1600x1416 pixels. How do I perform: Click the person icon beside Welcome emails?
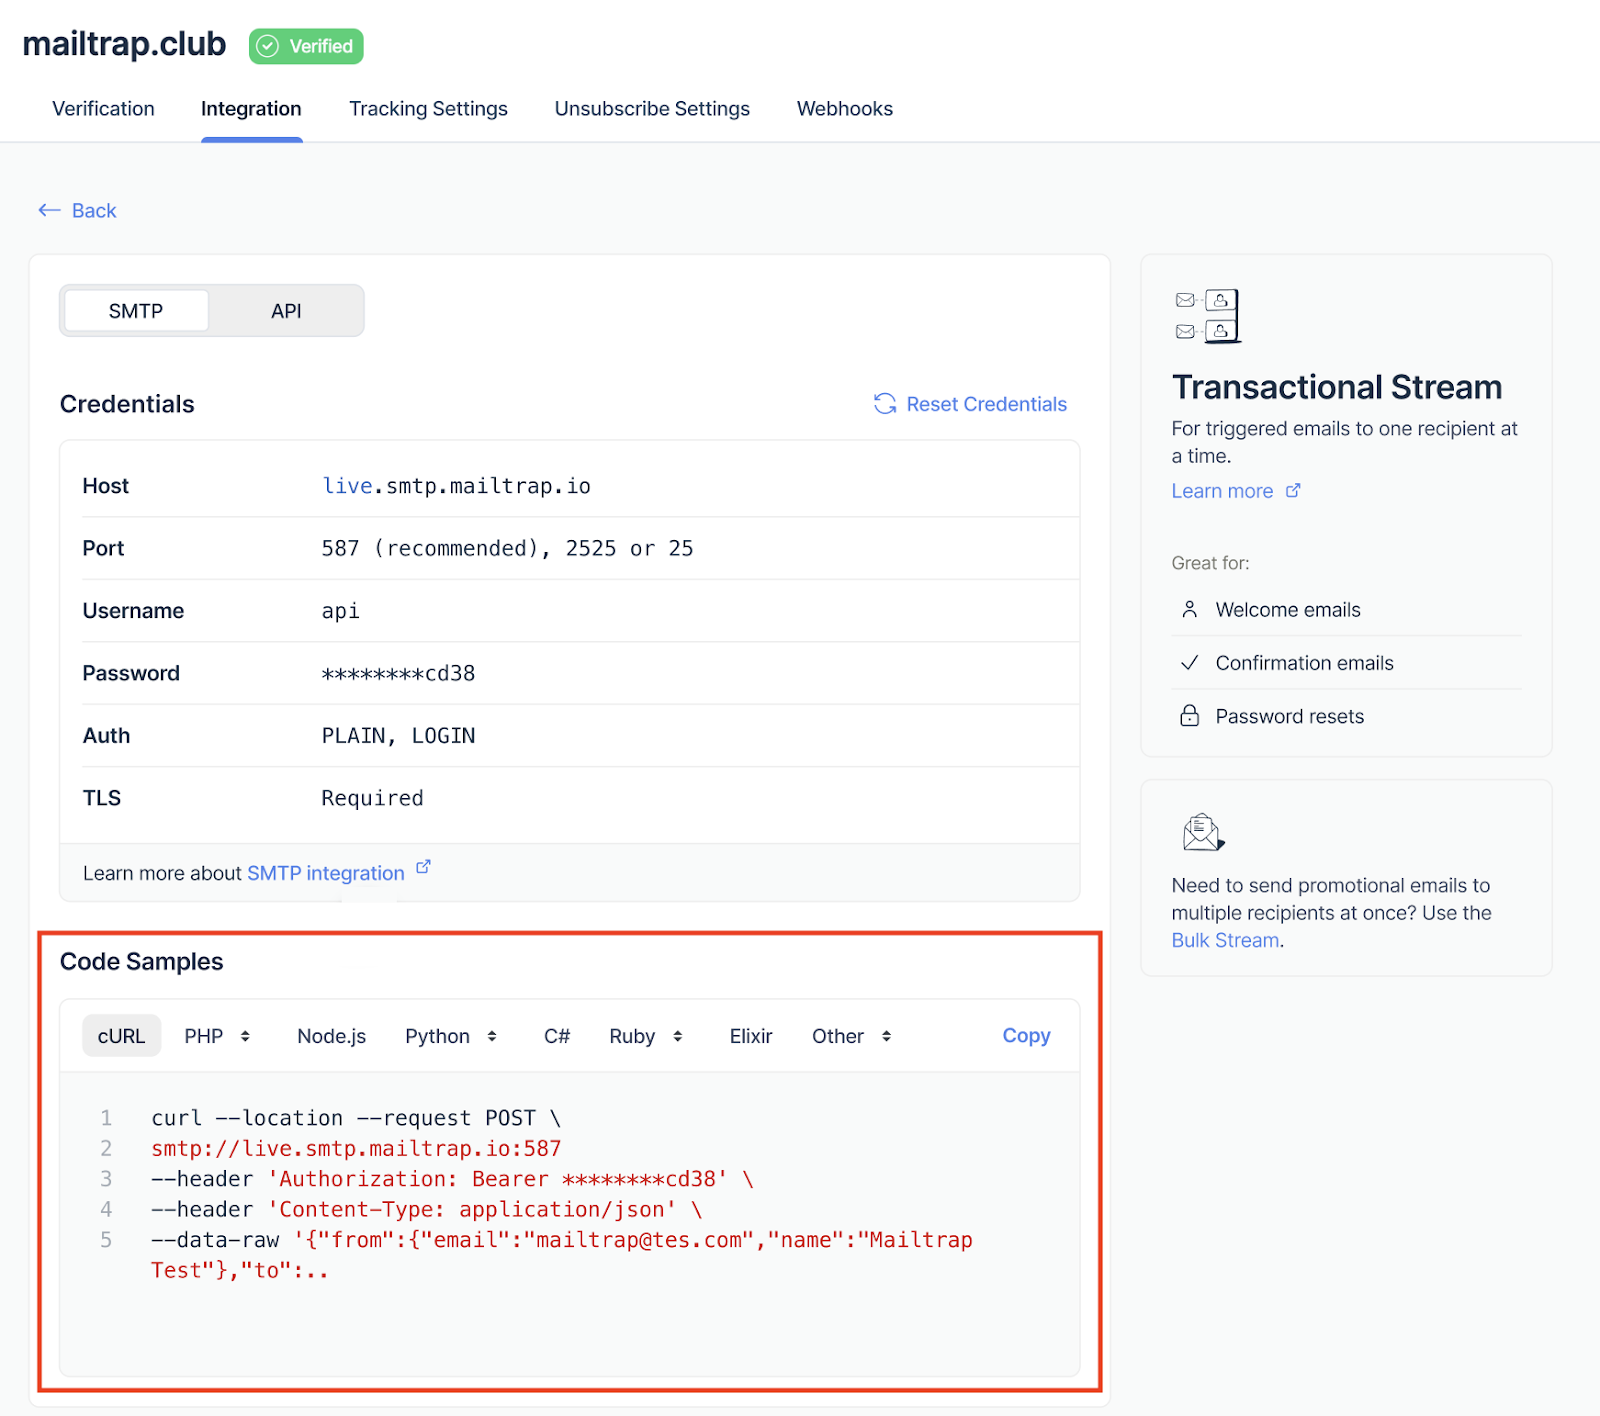tap(1189, 609)
